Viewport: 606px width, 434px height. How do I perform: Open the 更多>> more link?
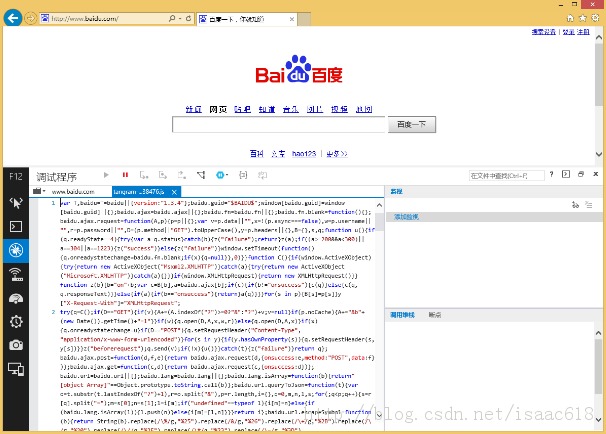click(337, 154)
